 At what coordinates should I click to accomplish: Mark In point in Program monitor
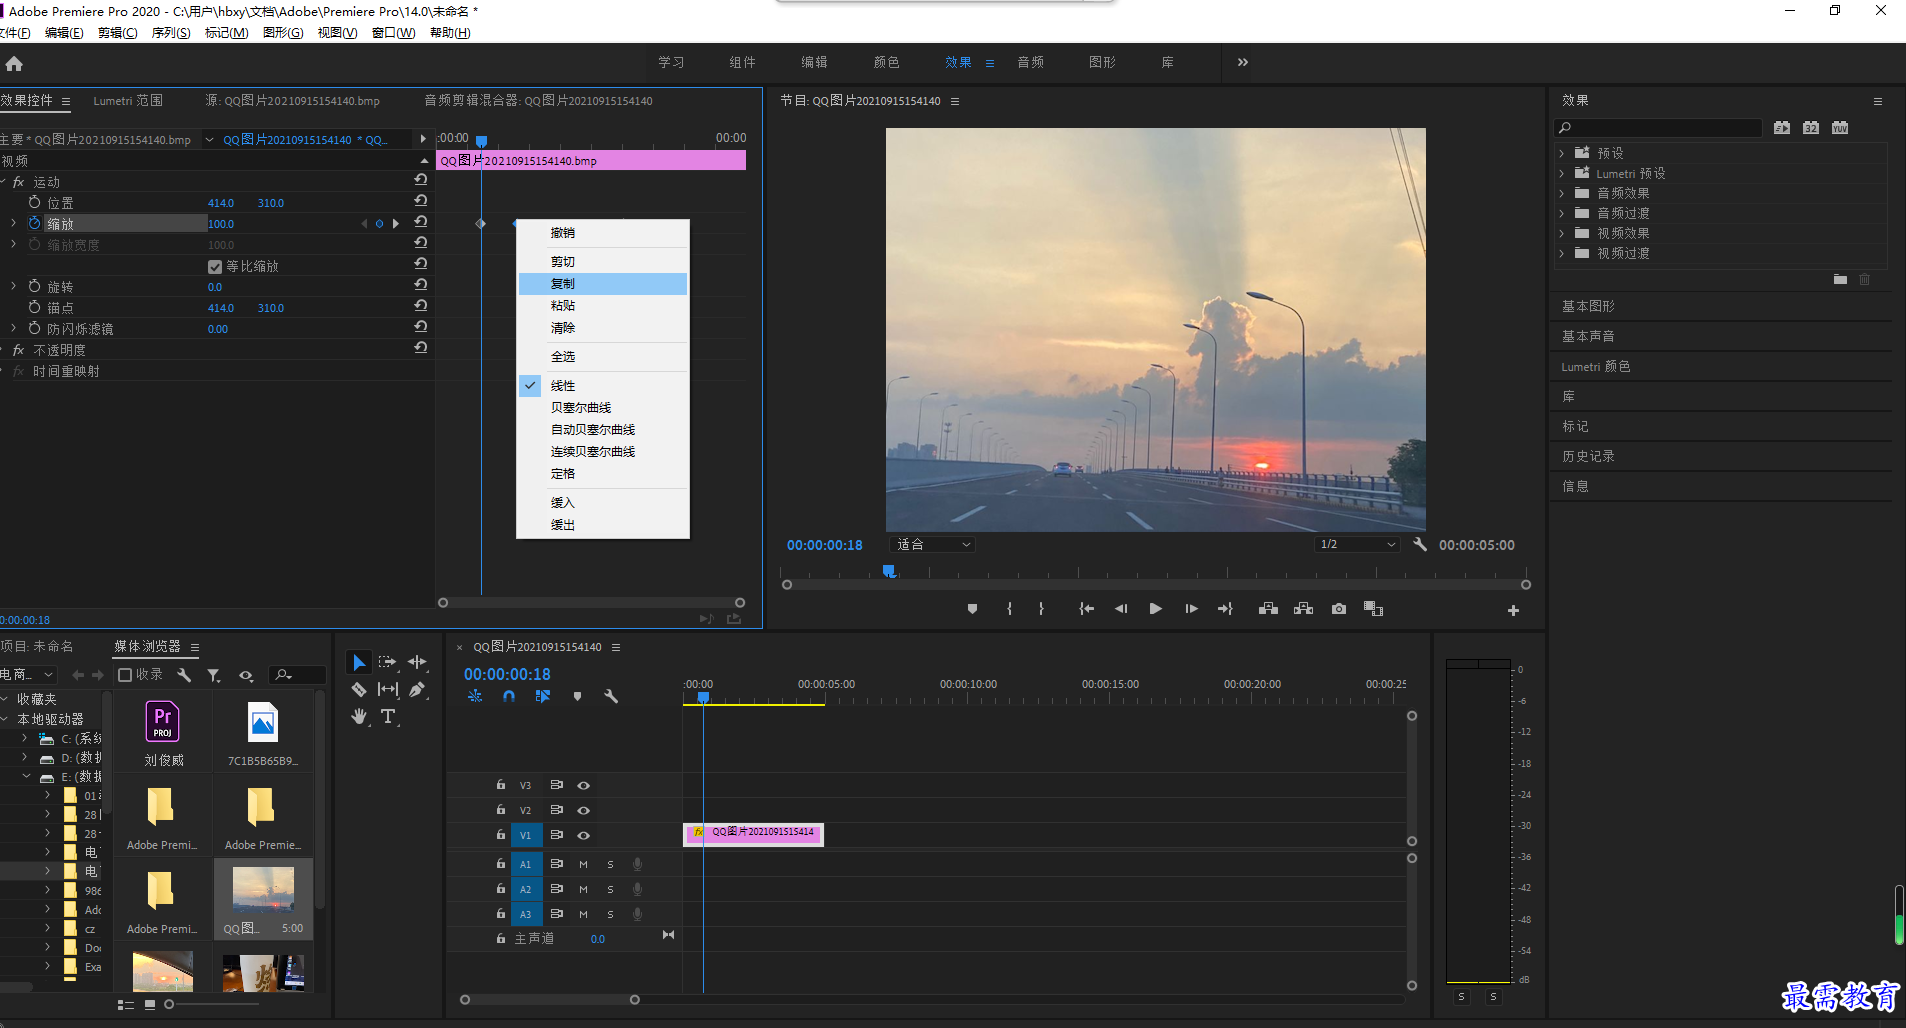[x=1009, y=609]
